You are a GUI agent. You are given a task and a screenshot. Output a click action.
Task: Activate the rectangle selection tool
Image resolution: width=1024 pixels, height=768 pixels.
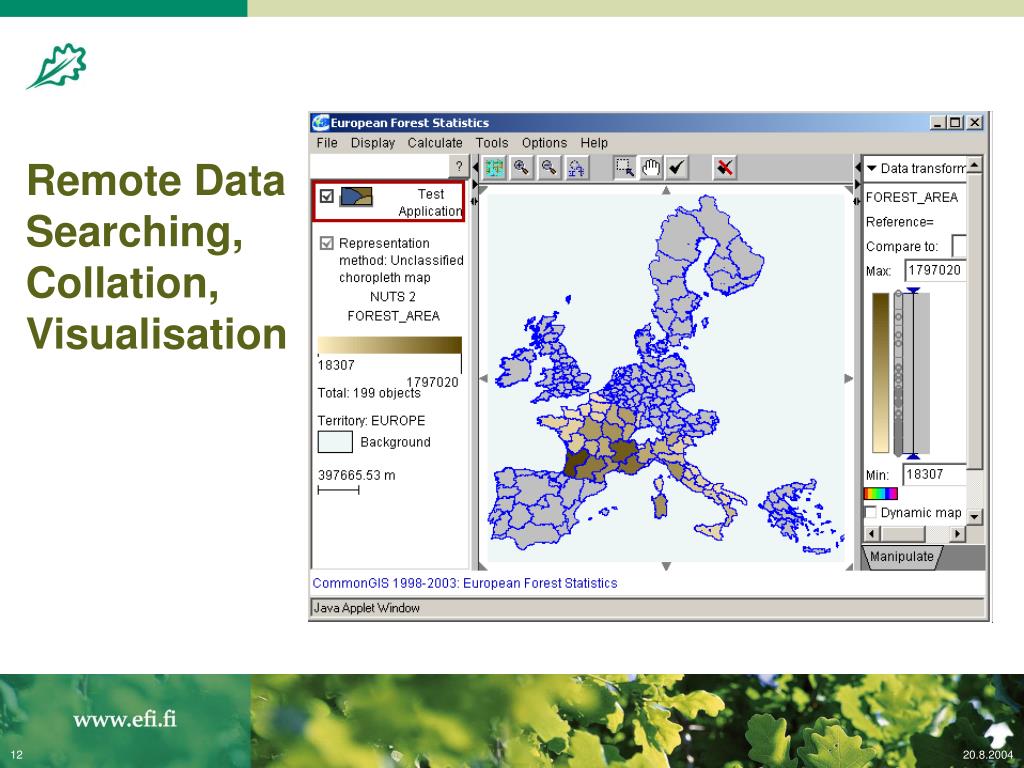click(624, 168)
